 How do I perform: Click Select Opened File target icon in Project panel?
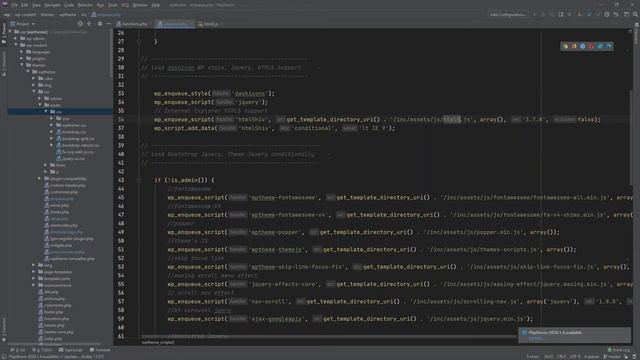(80, 24)
